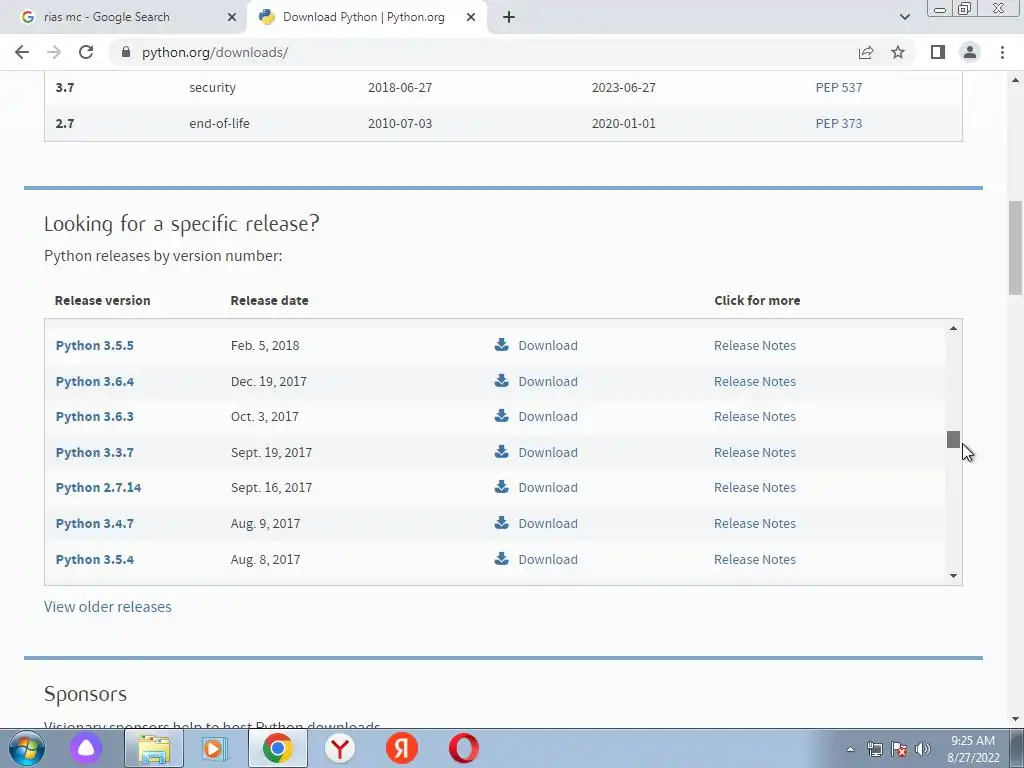
Task: Click Download text for Python 2.7.14
Action: coord(548,488)
